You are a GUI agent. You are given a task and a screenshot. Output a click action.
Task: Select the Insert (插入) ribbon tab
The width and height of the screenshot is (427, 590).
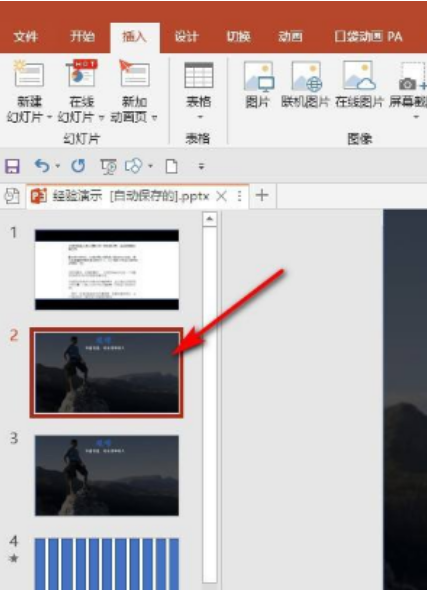pos(134,37)
